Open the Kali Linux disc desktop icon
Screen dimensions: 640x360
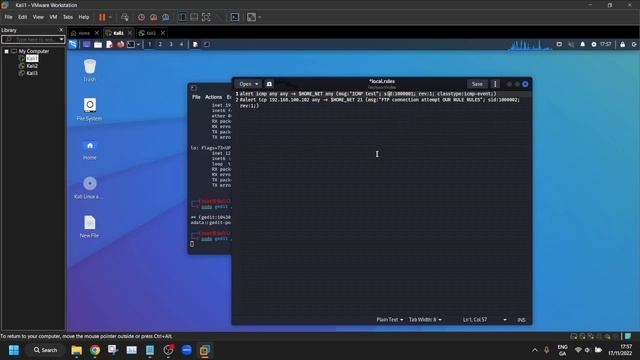coord(89,188)
